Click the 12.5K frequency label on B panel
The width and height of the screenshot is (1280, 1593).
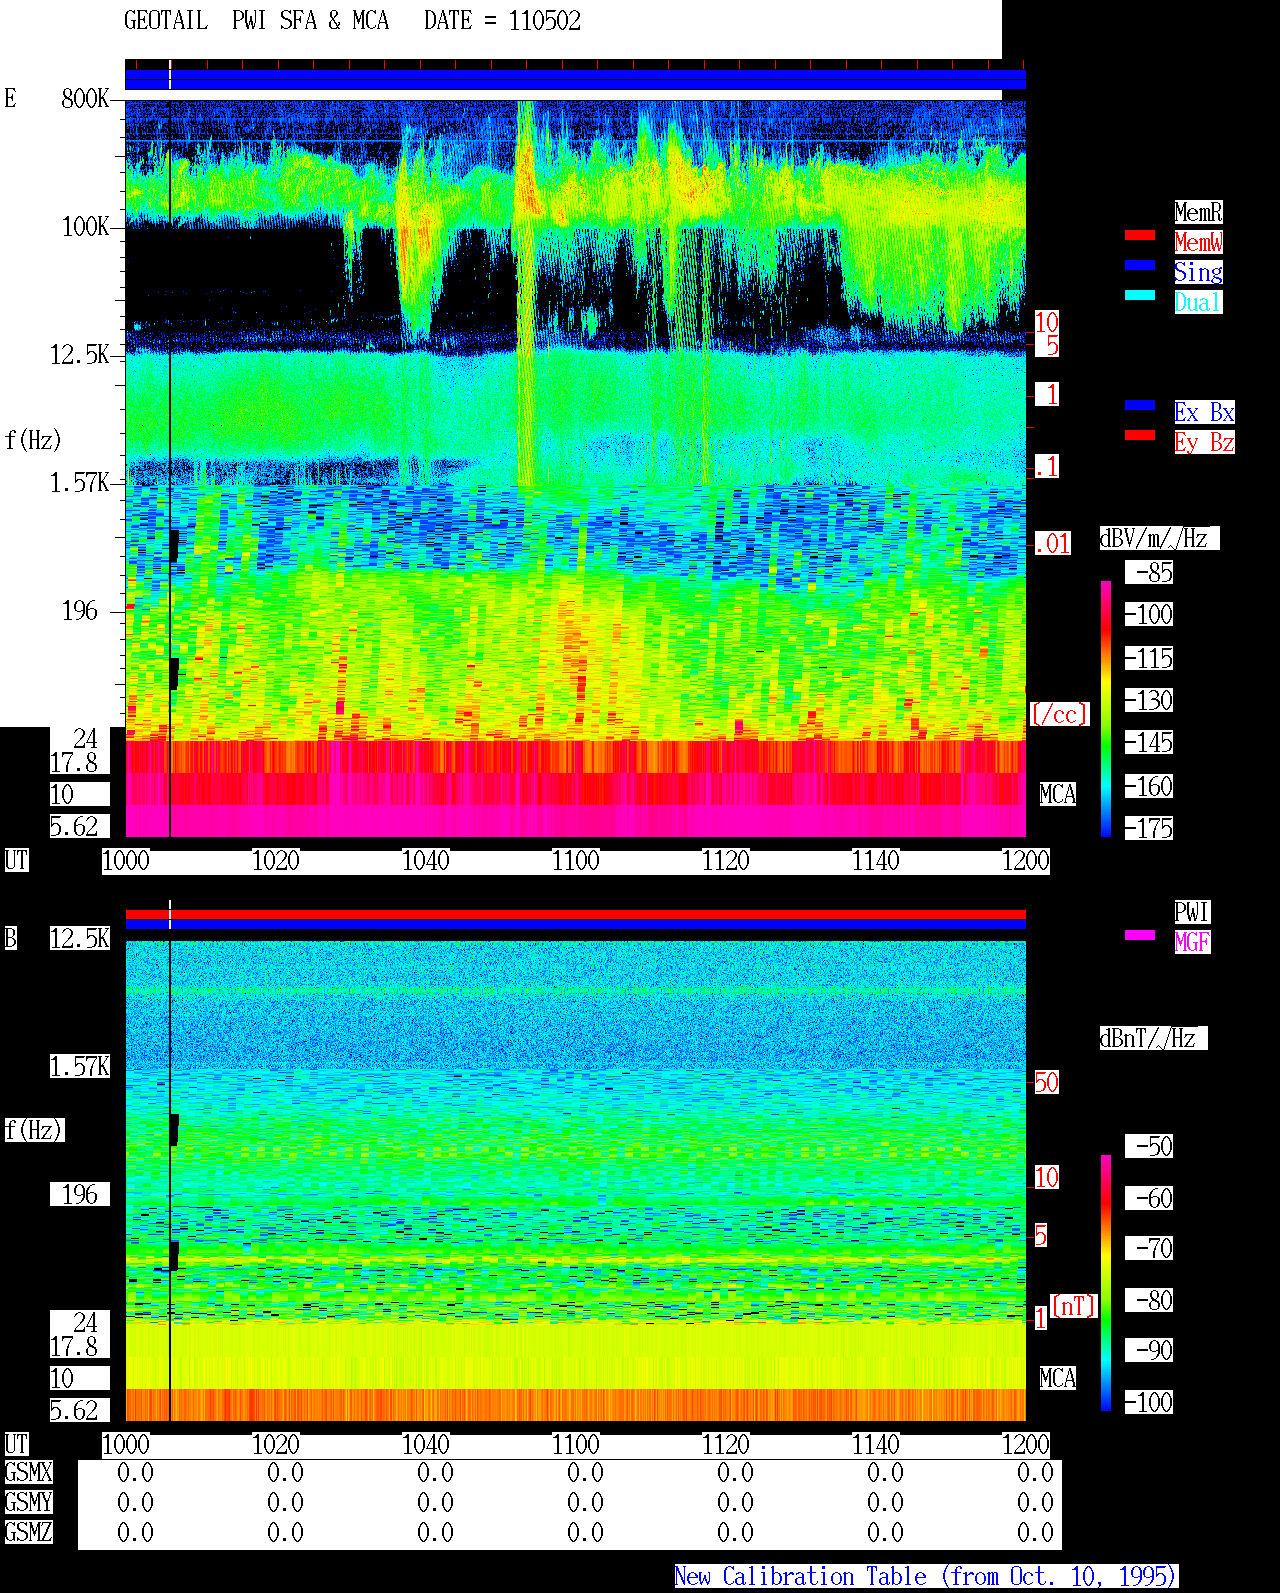(x=80, y=938)
